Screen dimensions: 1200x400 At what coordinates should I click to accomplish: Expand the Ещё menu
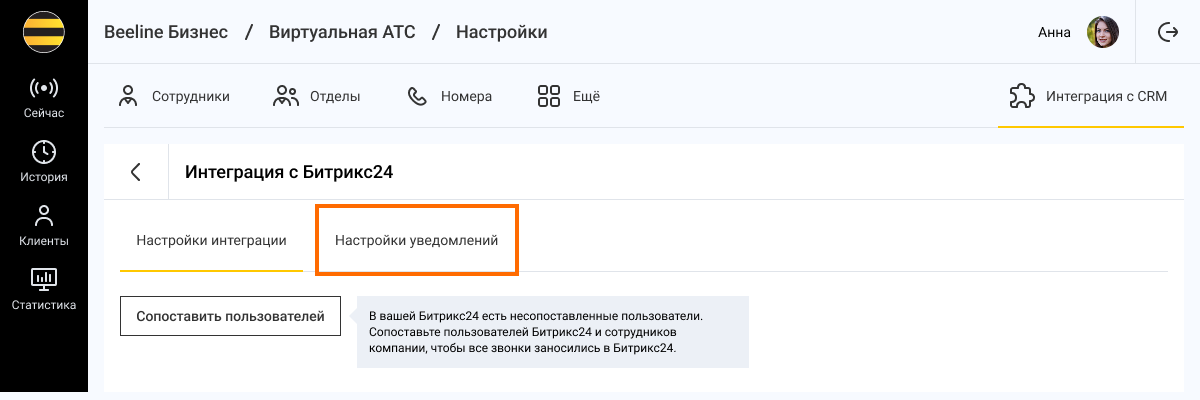[x=568, y=96]
